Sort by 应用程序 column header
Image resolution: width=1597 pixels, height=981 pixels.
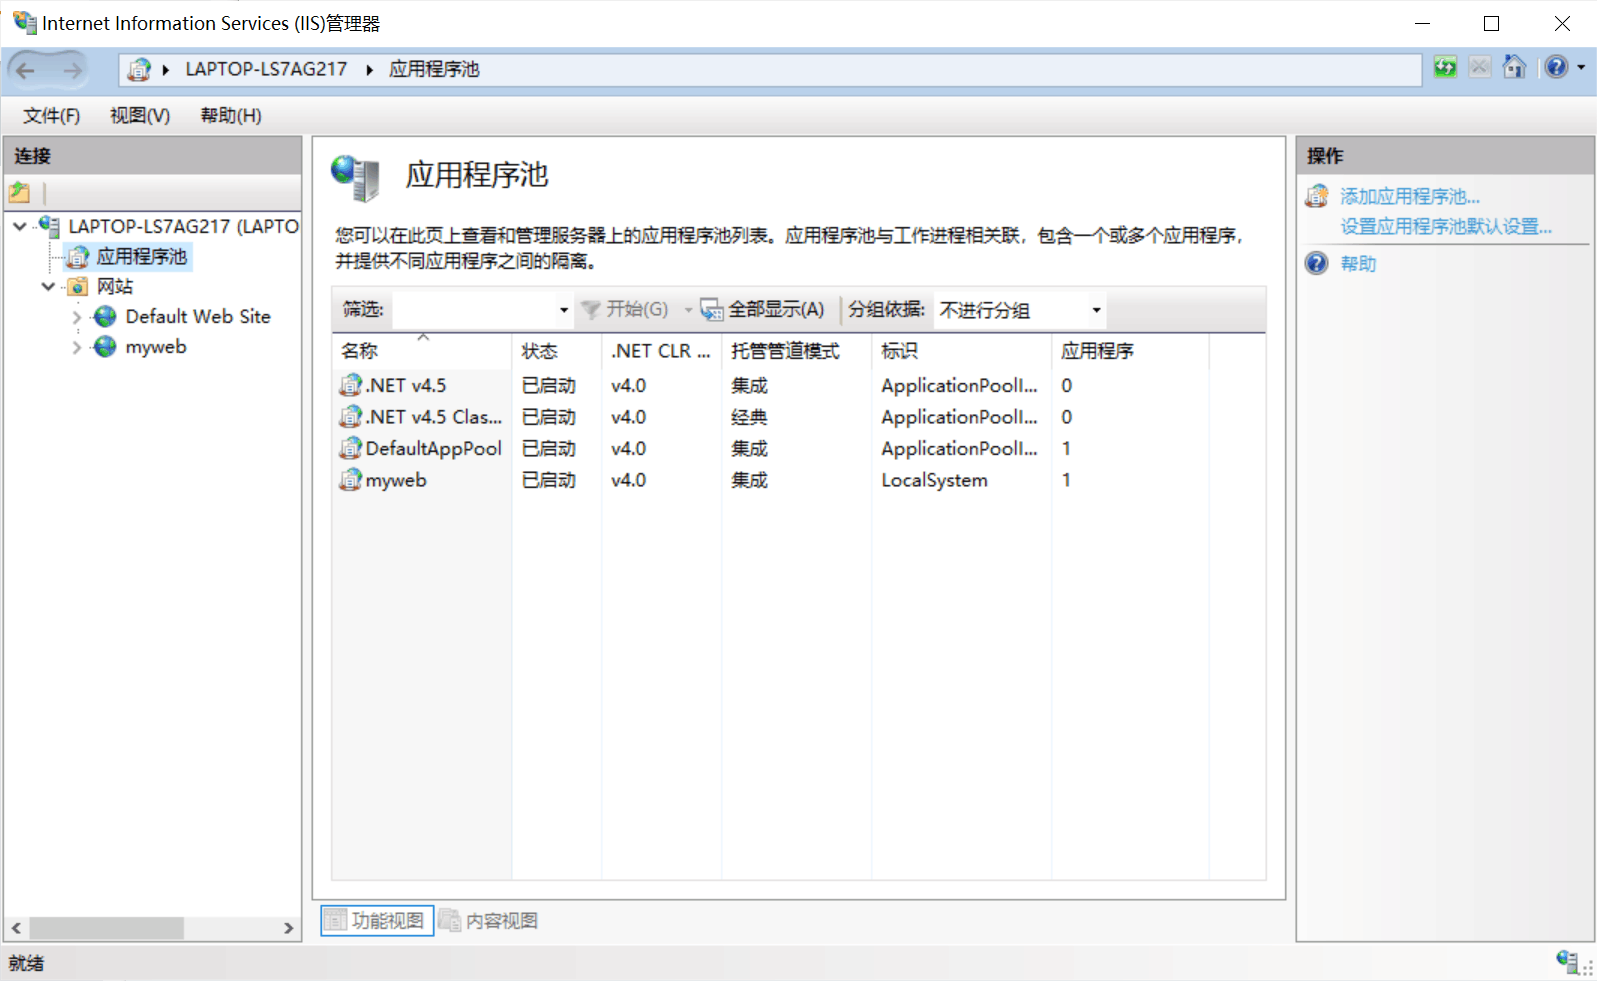coord(1130,351)
